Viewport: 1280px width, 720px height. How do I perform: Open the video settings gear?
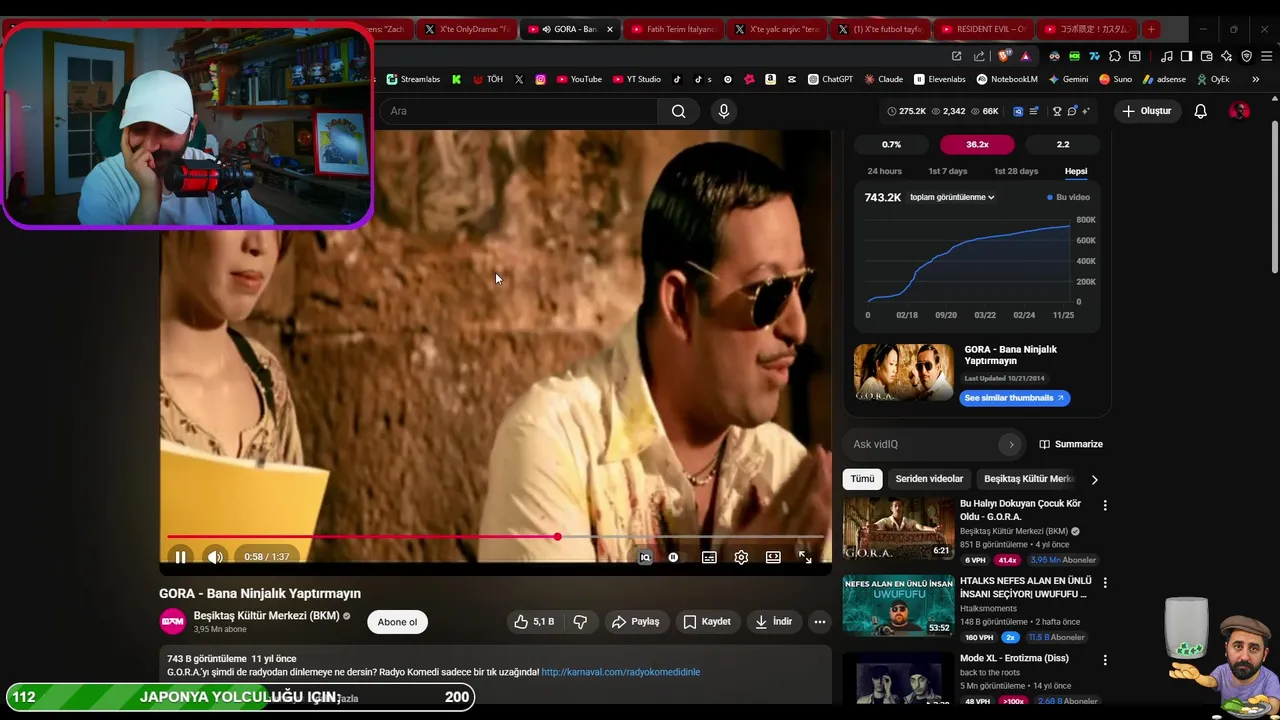click(741, 557)
